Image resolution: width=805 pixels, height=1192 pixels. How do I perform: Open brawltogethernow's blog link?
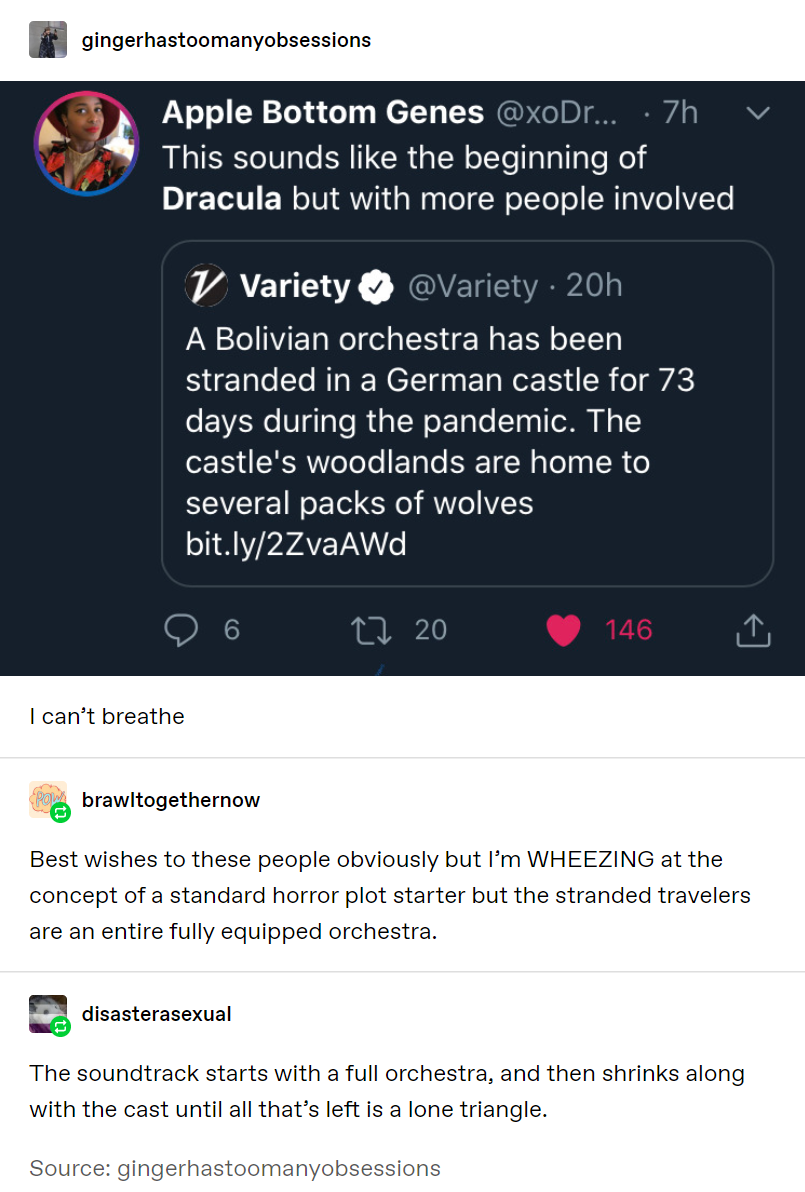pyautogui.click(x=171, y=800)
